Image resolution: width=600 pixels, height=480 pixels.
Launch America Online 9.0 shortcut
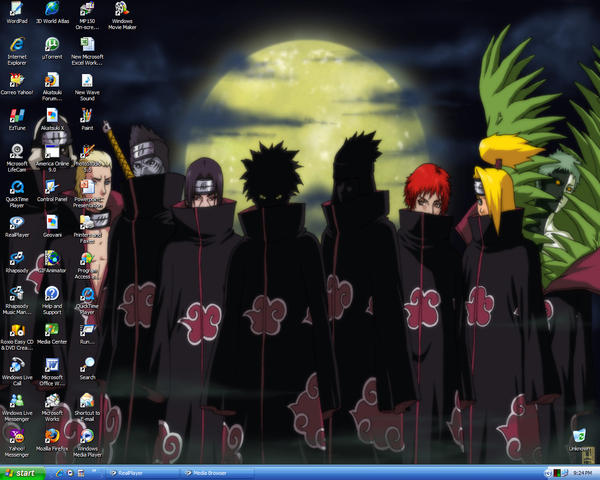52,158
